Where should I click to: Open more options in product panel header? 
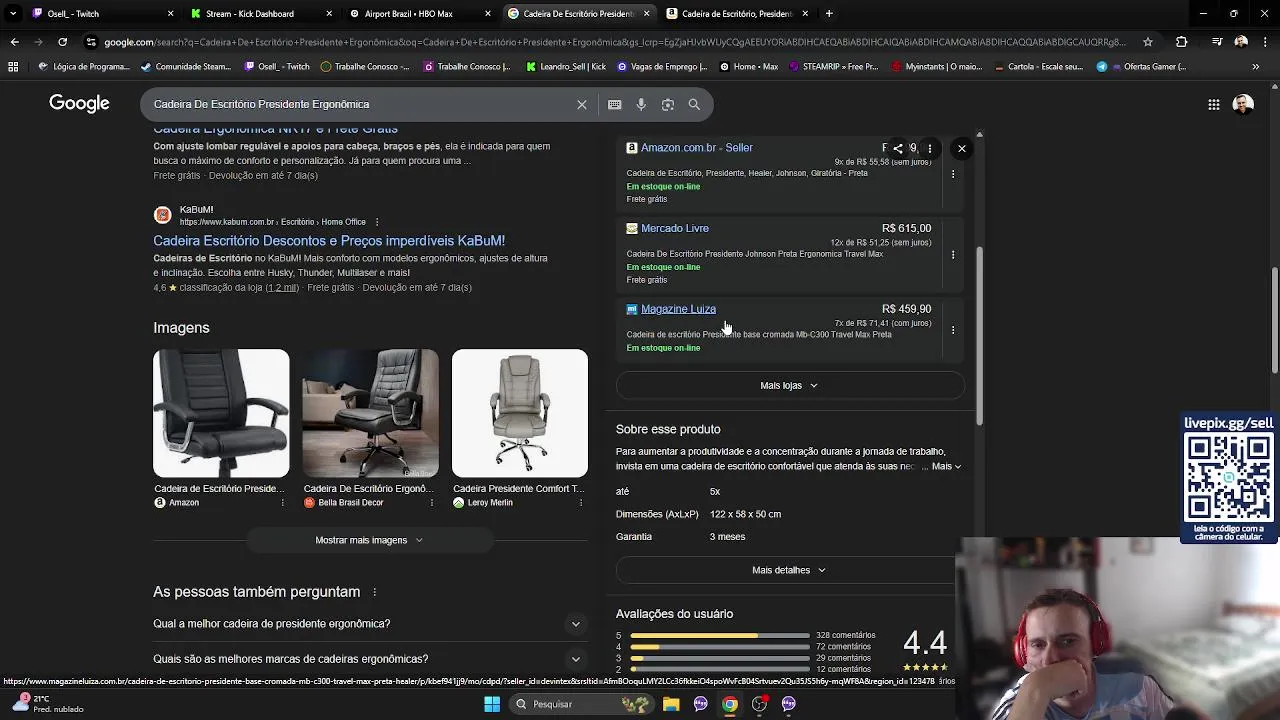click(930, 148)
